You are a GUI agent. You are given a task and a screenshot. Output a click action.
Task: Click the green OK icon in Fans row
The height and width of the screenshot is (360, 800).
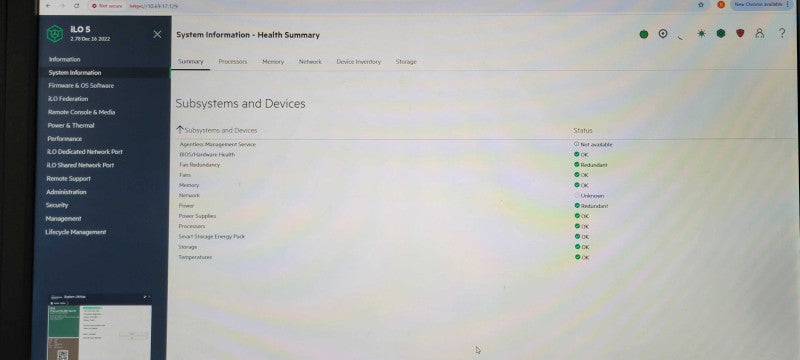(x=577, y=174)
